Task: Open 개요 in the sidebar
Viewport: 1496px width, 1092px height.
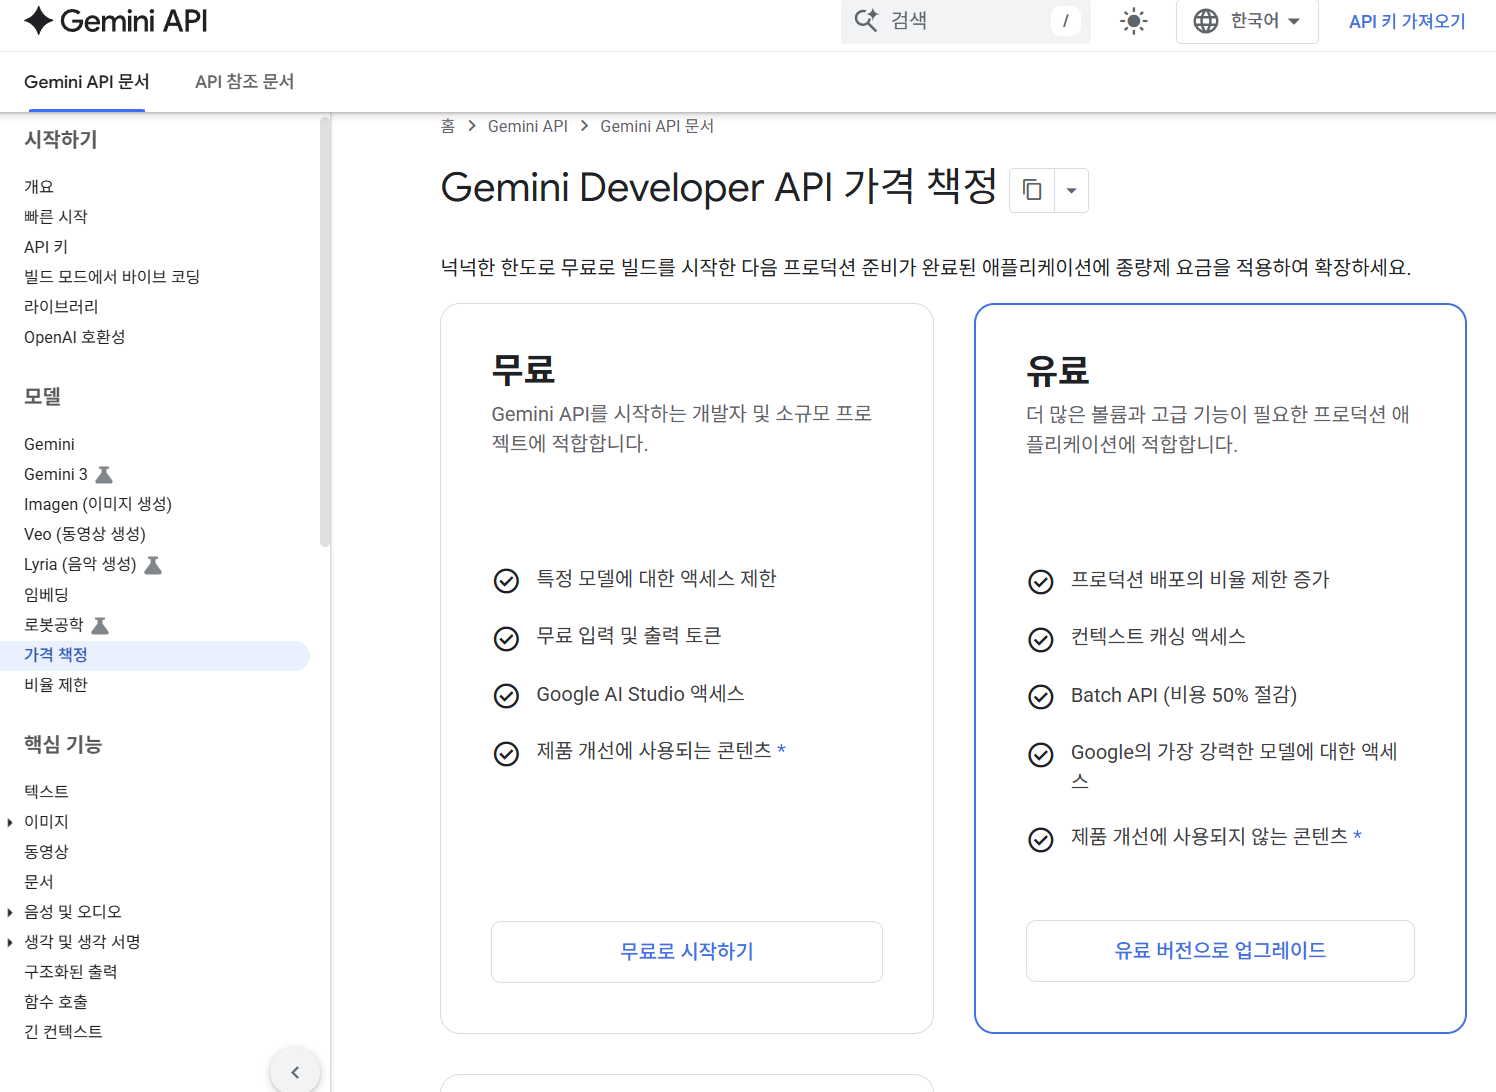Action: (x=39, y=187)
